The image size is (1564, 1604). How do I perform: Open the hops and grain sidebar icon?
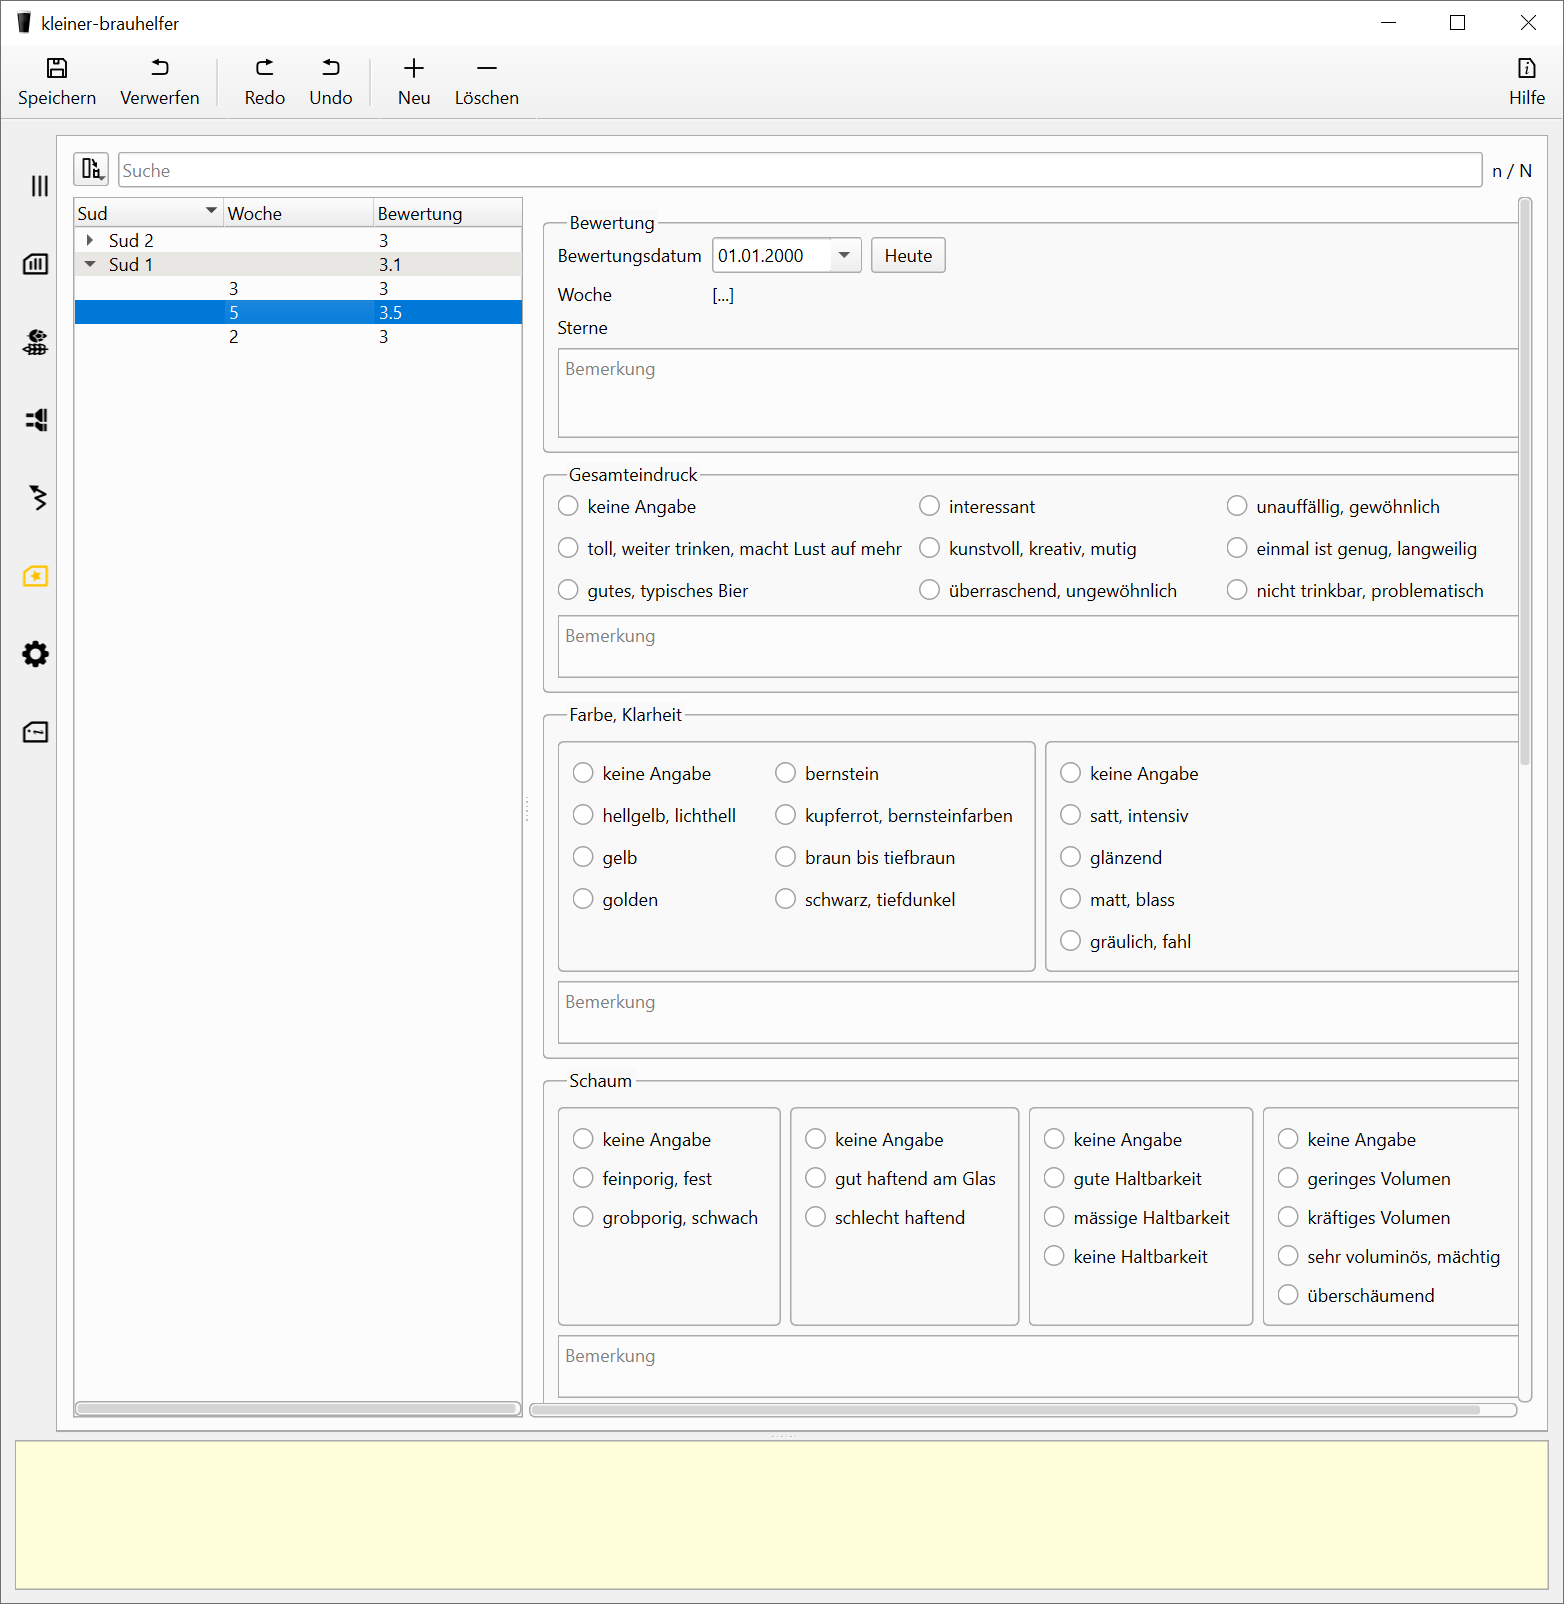point(36,342)
